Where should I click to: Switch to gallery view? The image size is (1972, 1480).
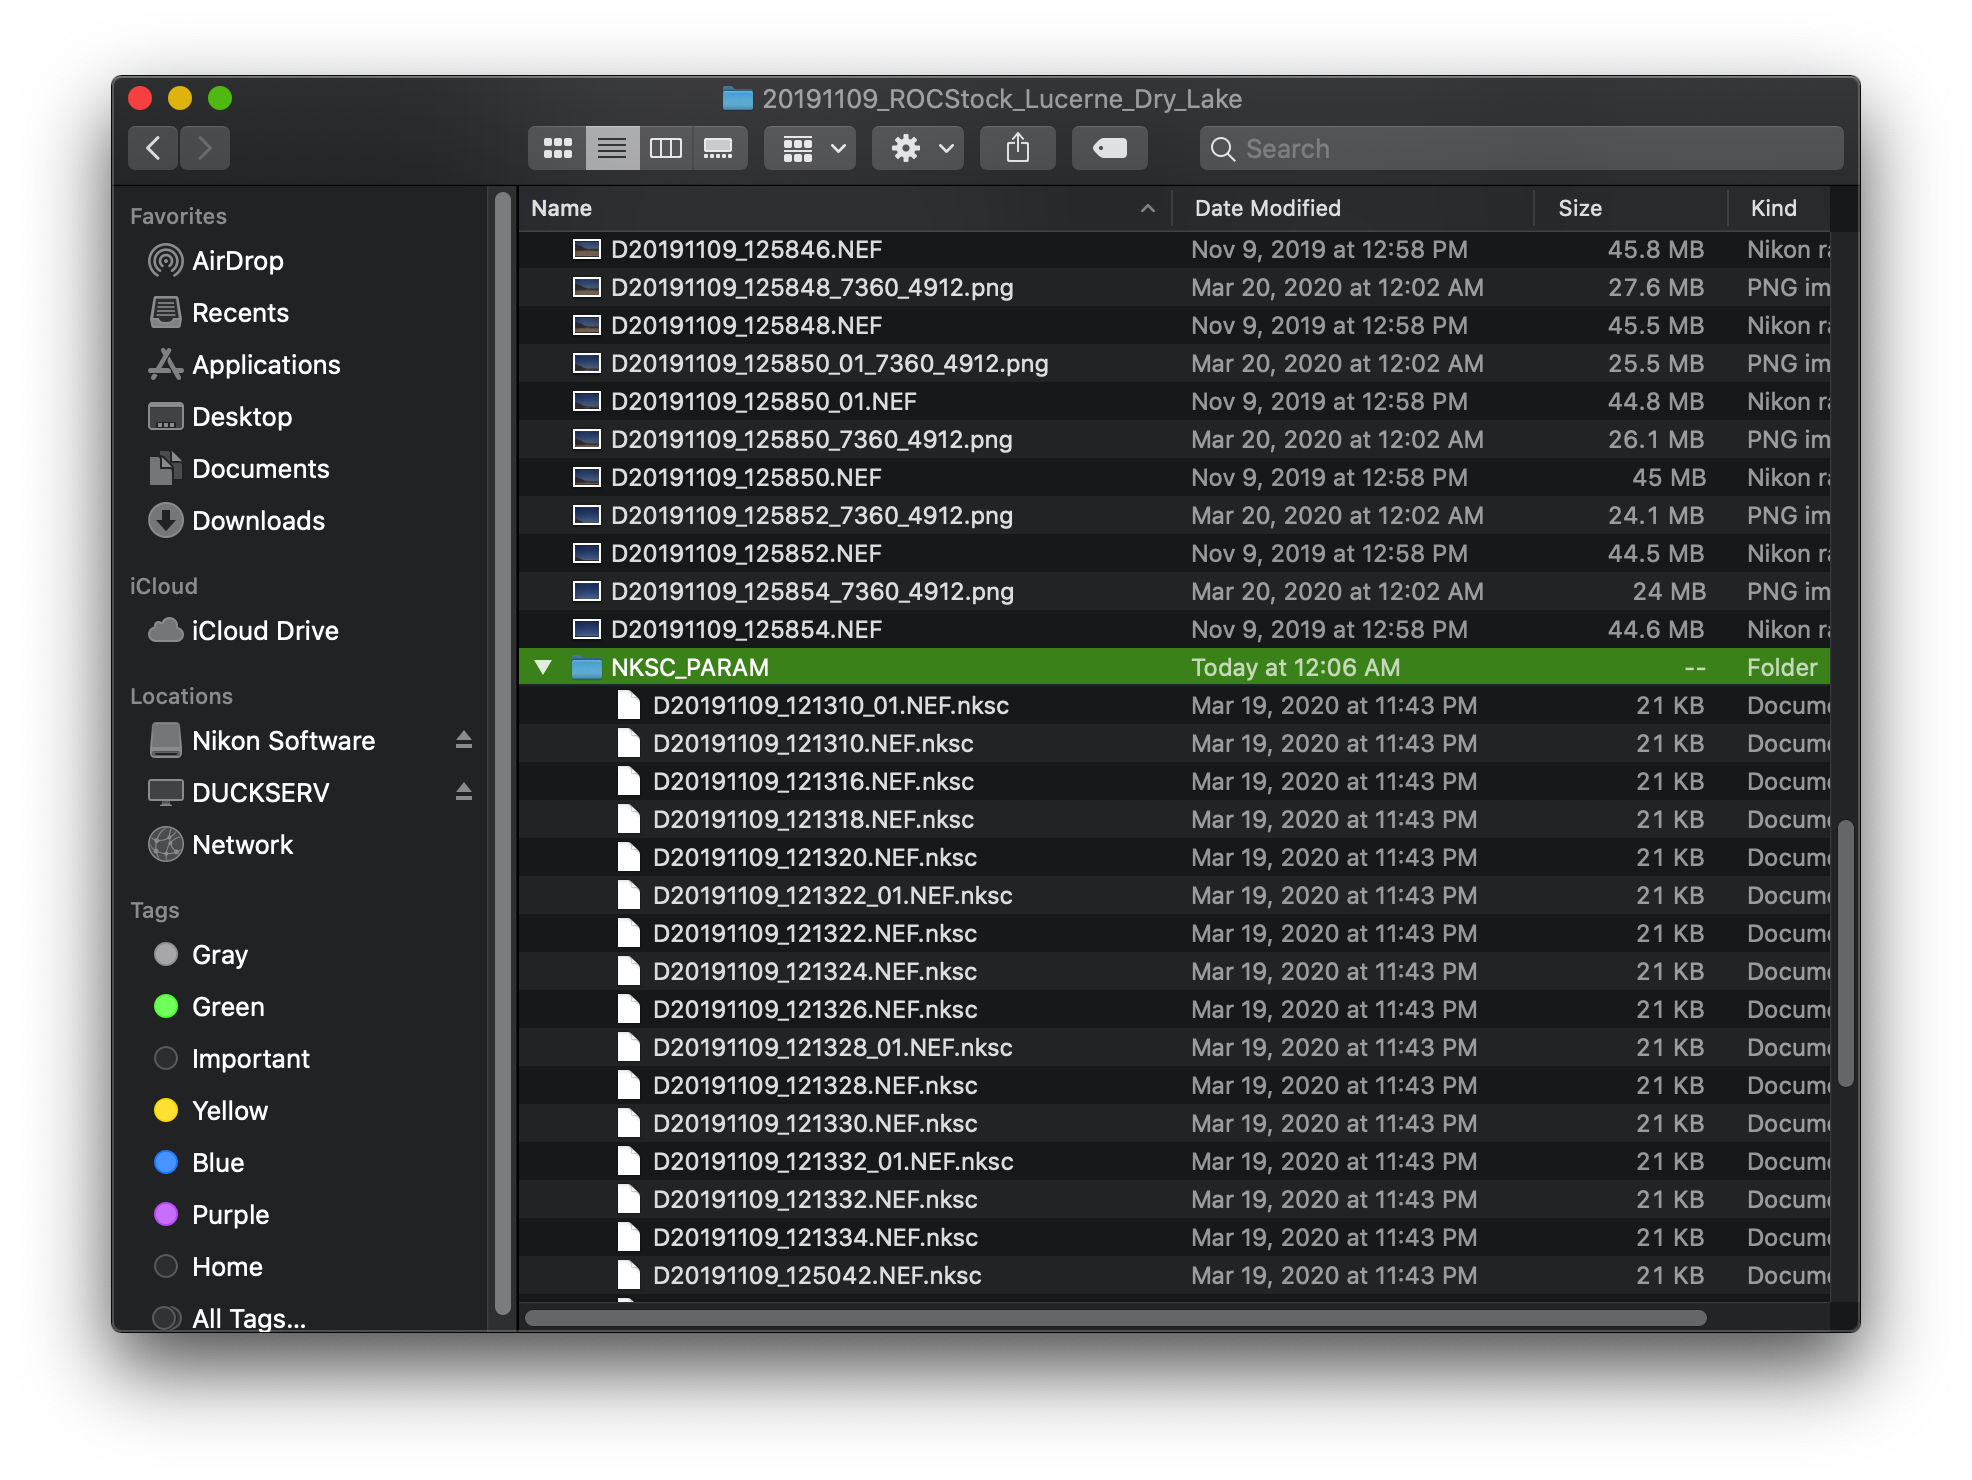(719, 149)
